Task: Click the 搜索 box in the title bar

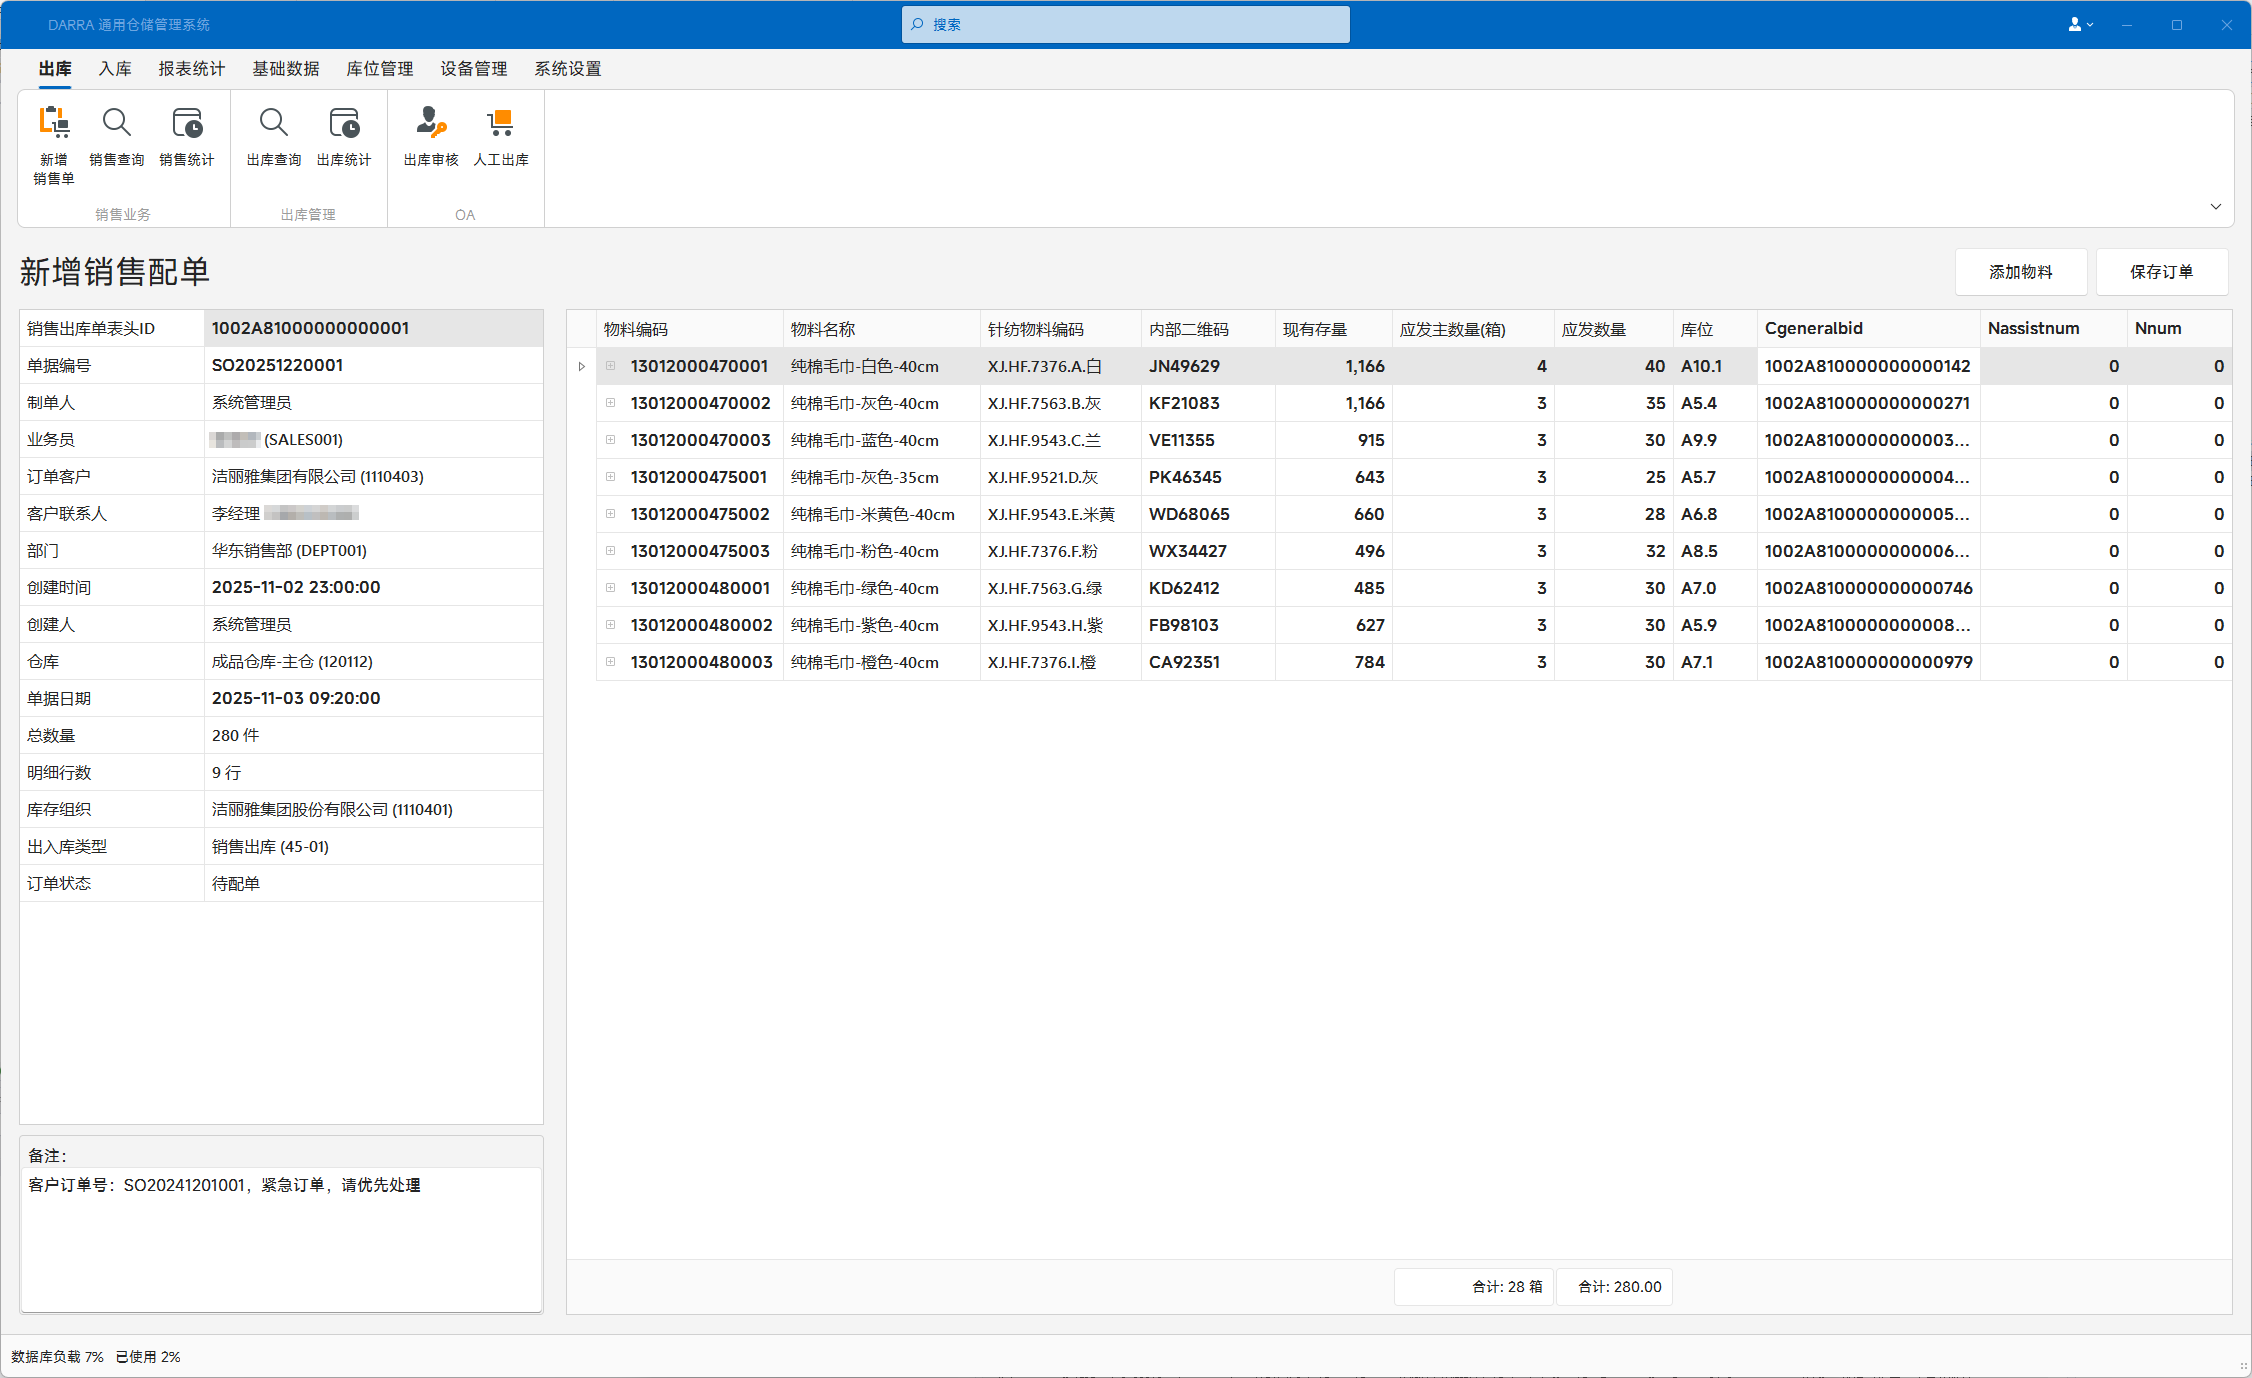Action: [1125, 25]
